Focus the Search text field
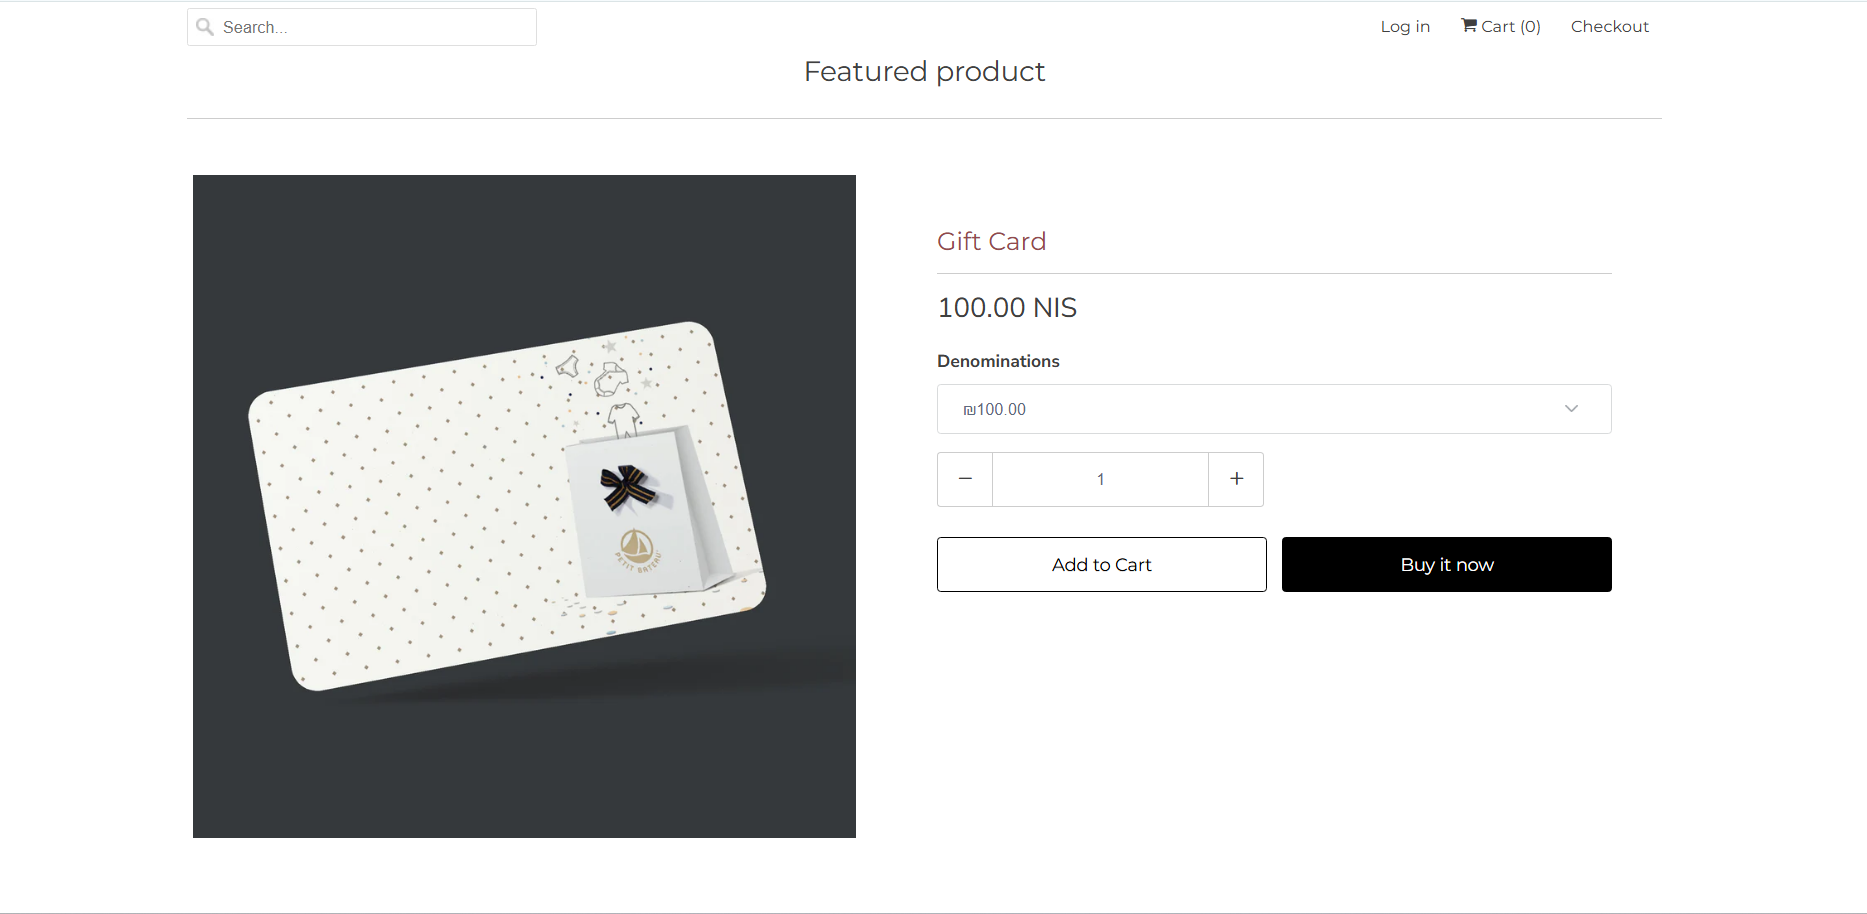The height and width of the screenshot is (914, 1867). (x=375, y=27)
